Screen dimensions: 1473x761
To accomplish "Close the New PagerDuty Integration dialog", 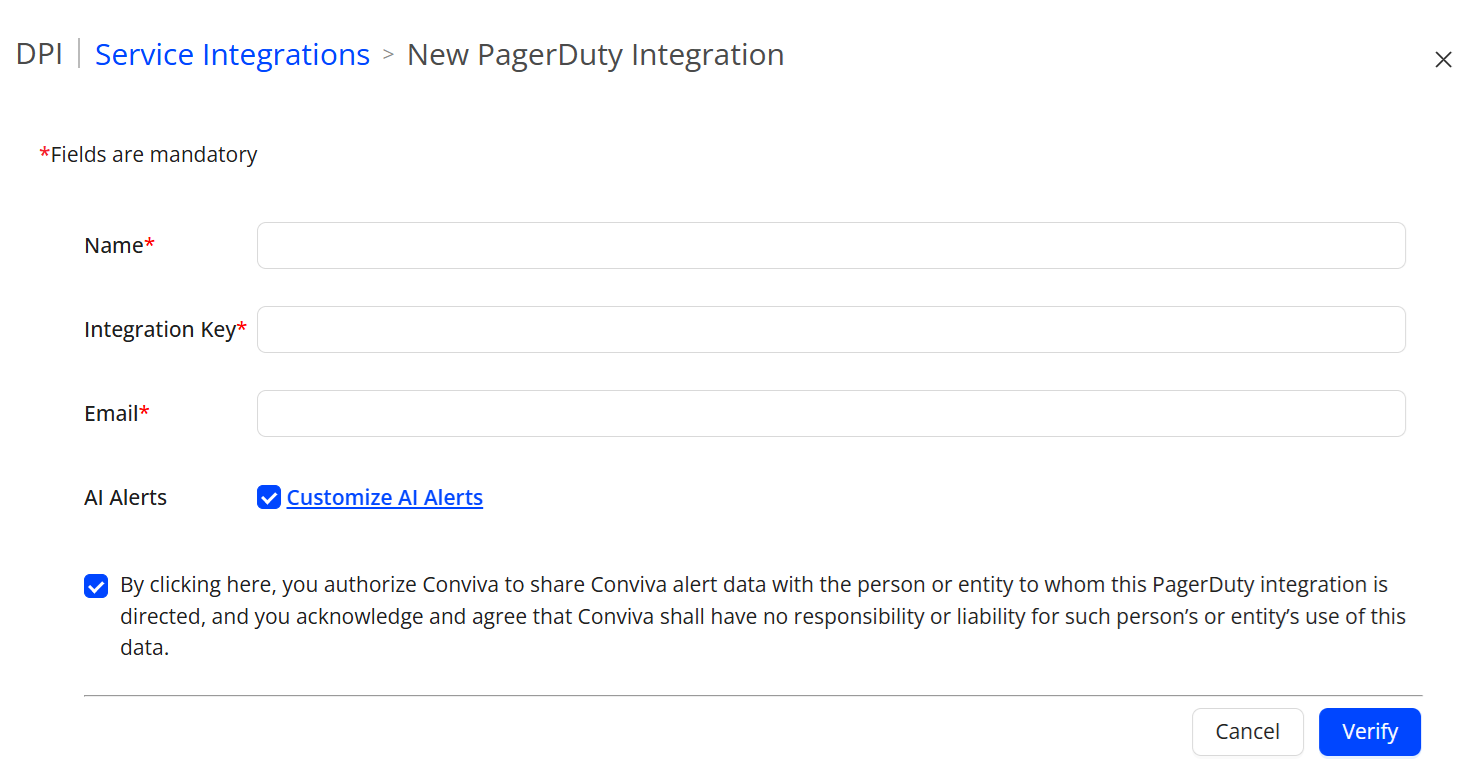I will 1443,60.
